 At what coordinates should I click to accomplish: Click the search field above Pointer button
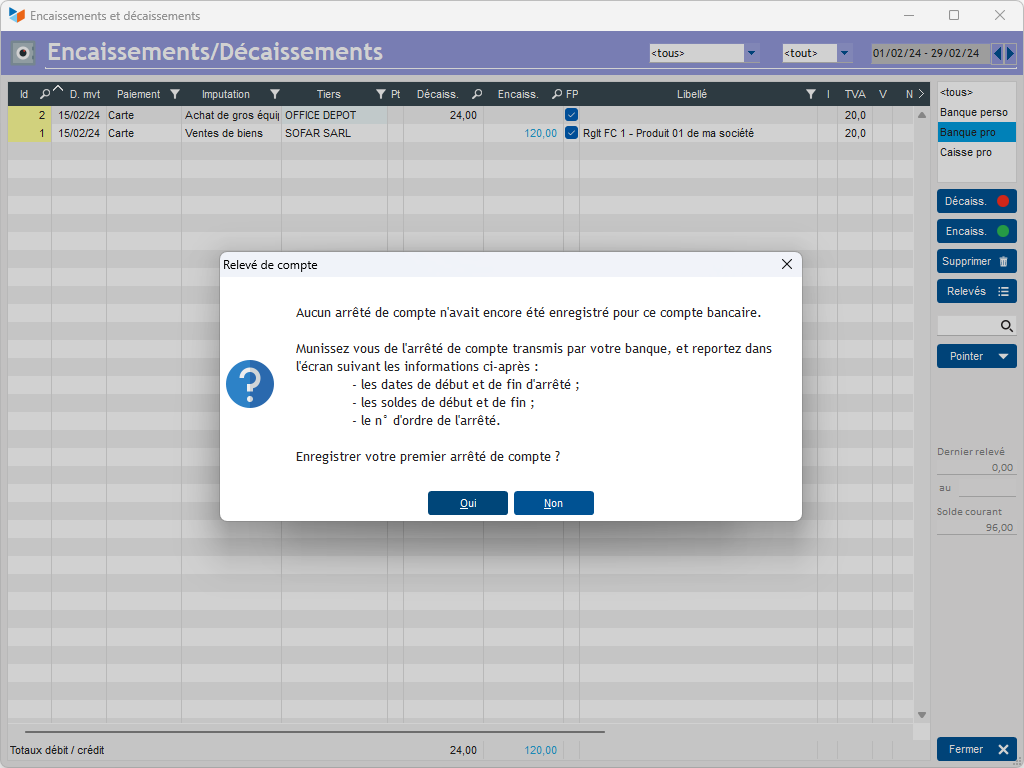(968, 326)
